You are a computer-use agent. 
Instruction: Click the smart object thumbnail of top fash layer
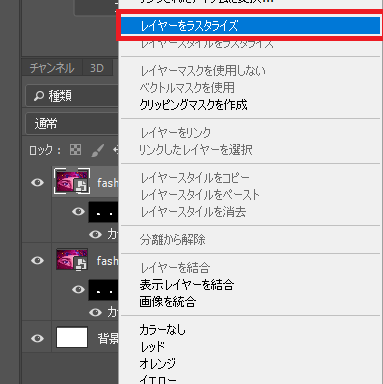click(x=72, y=181)
